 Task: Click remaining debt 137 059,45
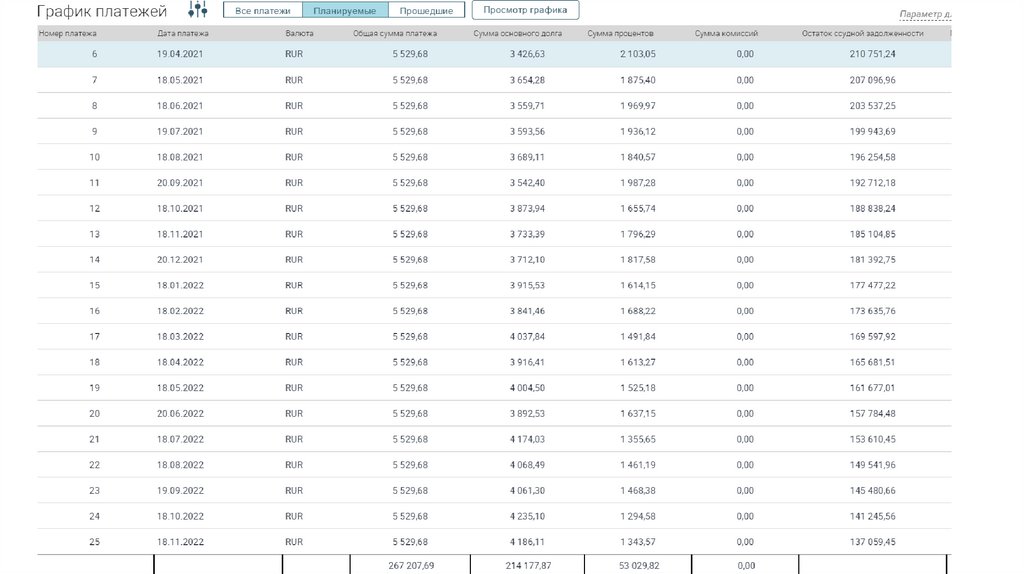[x=872, y=542]
